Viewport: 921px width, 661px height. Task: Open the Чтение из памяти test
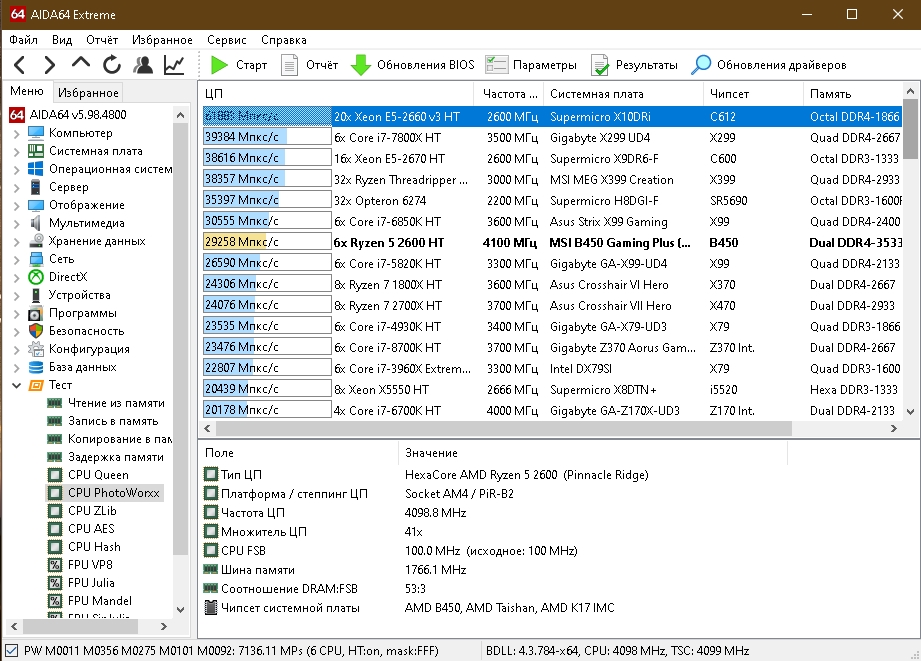coord(116,403)
